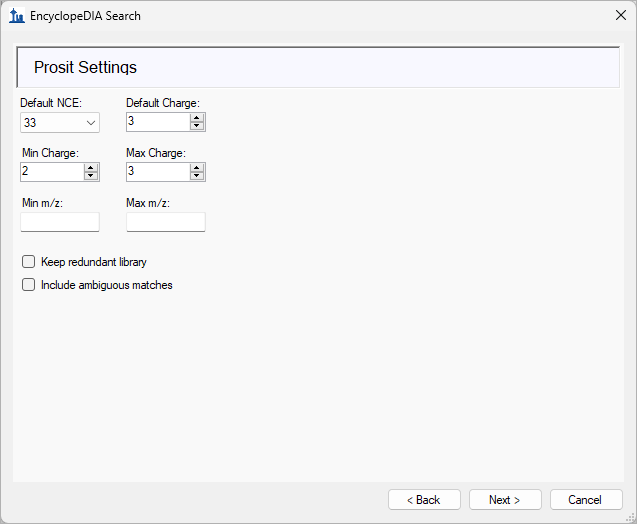Go back with the Back button
637x524 pixels.
(424, 500)
